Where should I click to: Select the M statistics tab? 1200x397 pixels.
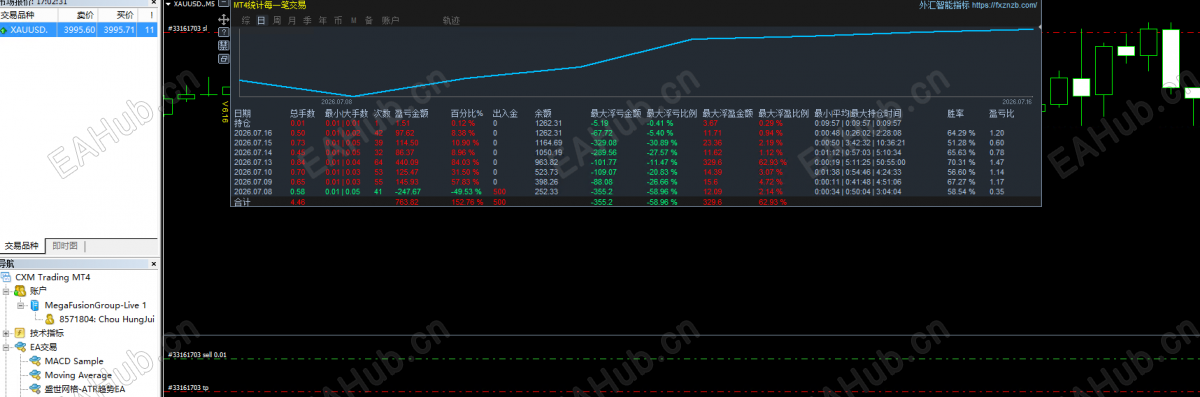point(353,20)
